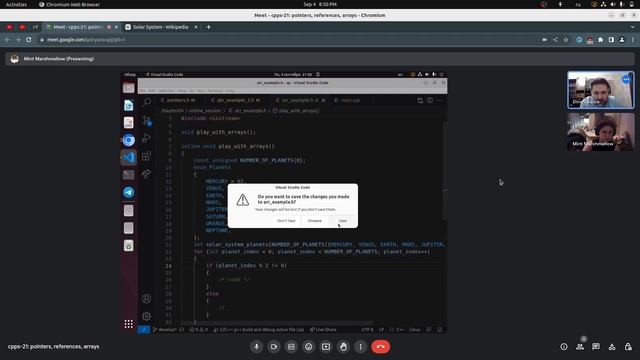Open pointers.h editor tab in VS Code
640x360 pixels.
178,100
